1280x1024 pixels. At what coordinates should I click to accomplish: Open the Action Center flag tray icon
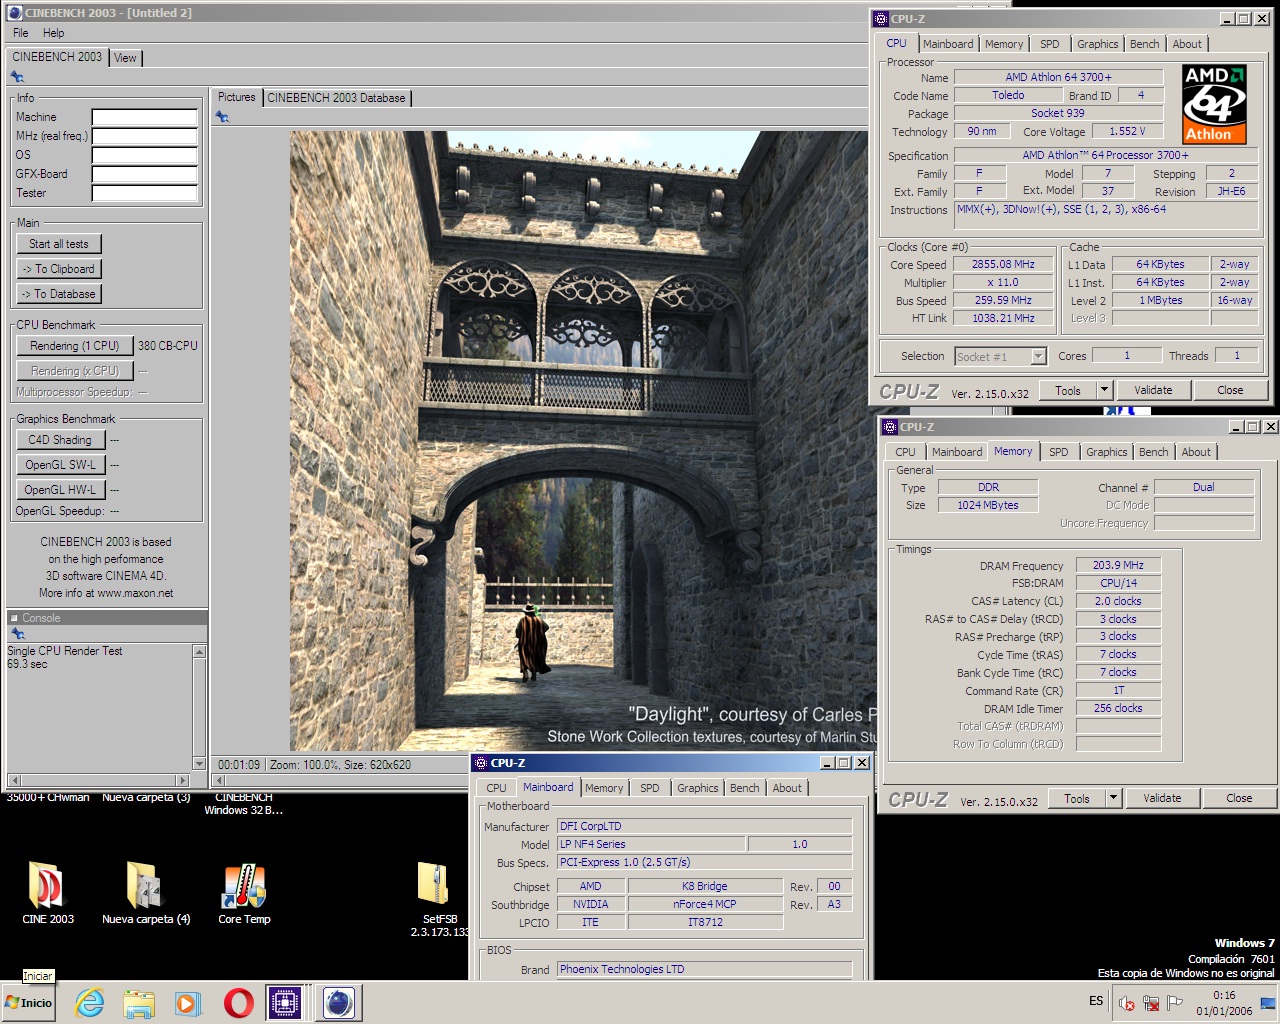coord(1175,1003)
